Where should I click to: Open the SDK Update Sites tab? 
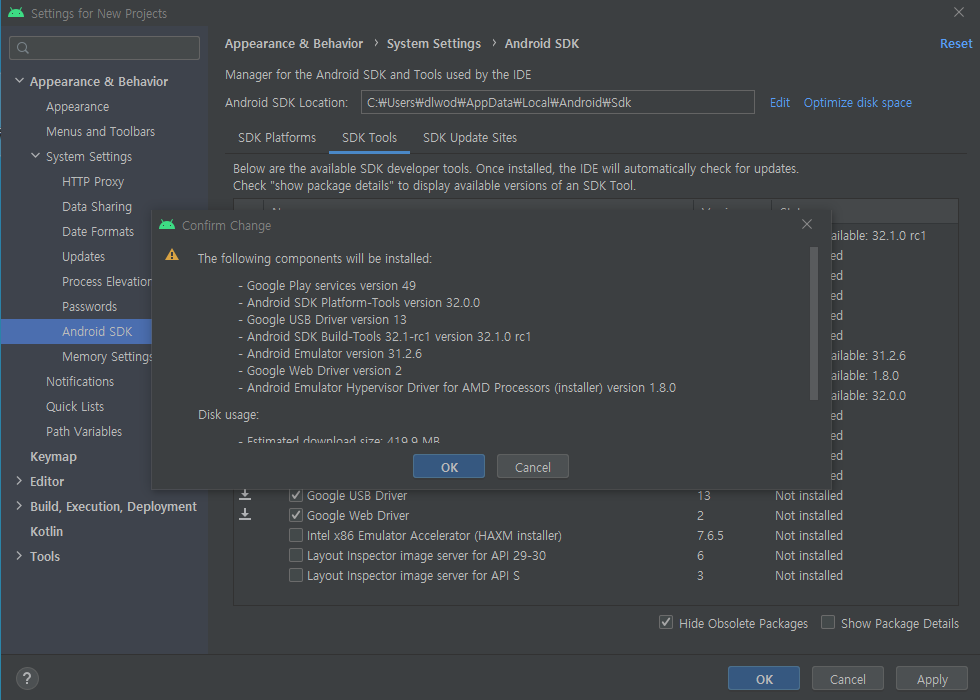click(470, 138)
